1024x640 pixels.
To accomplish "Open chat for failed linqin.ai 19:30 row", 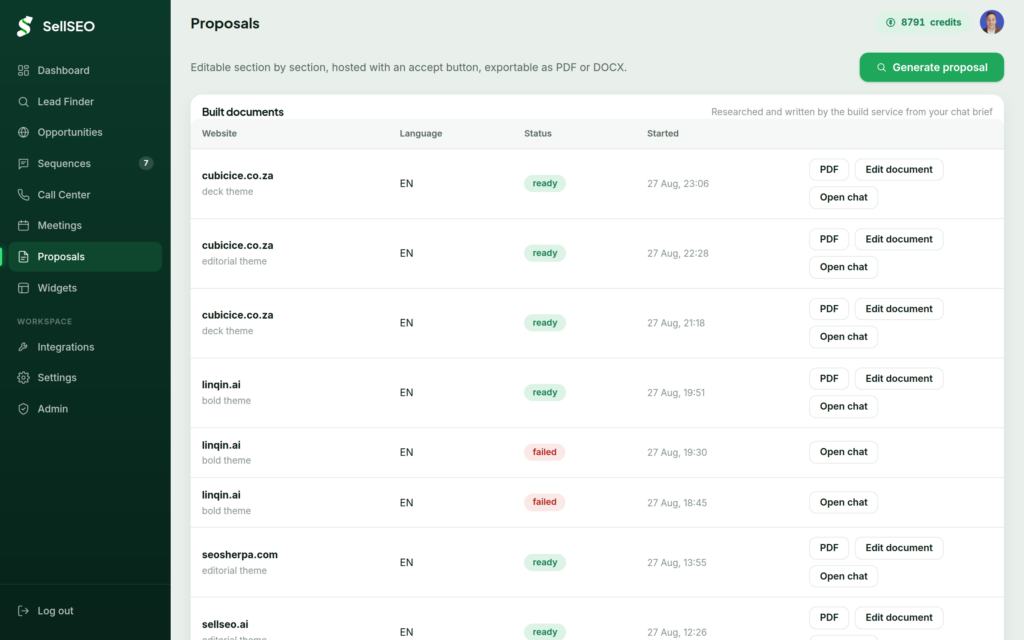I will tap(843, 452).
